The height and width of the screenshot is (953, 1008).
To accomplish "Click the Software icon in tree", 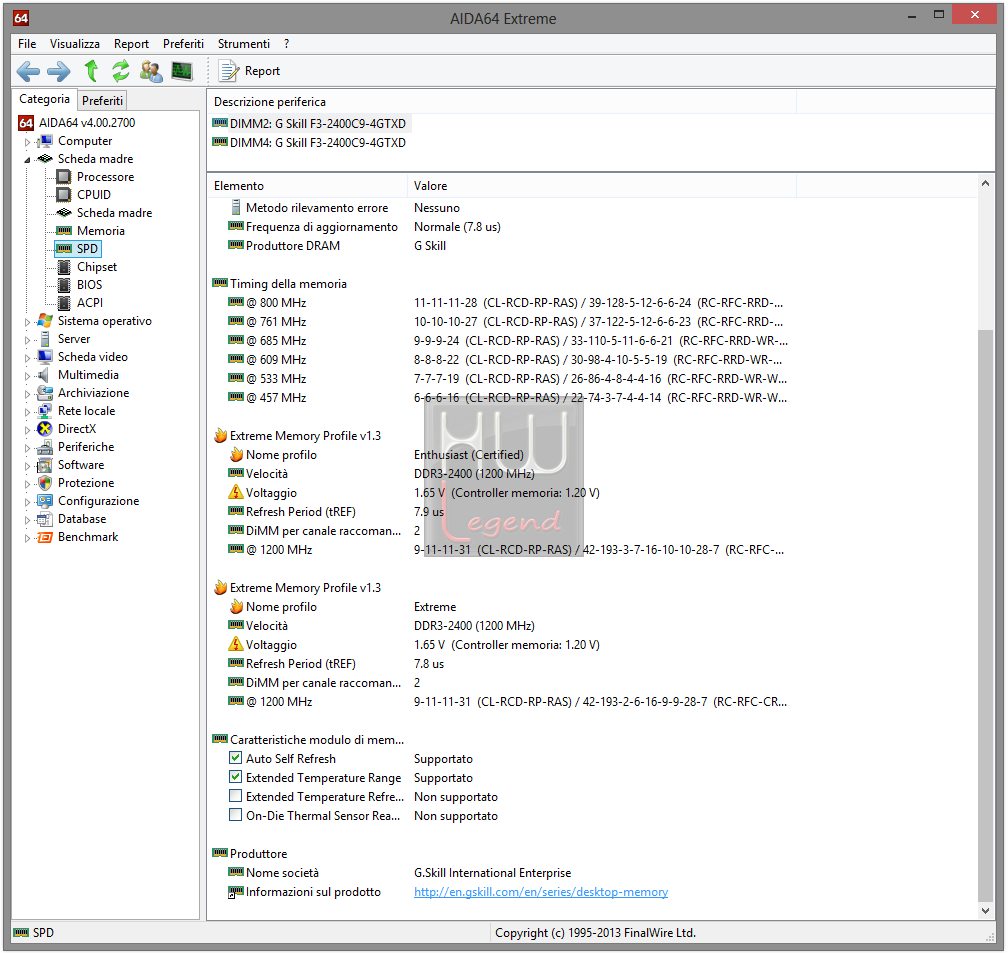I will tap(44, 465).
